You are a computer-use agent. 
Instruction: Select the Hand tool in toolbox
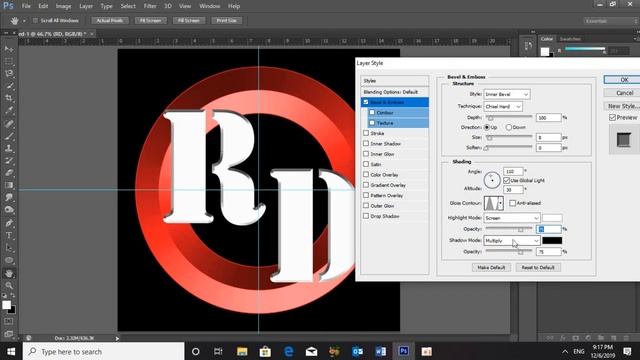coord(9,273)
